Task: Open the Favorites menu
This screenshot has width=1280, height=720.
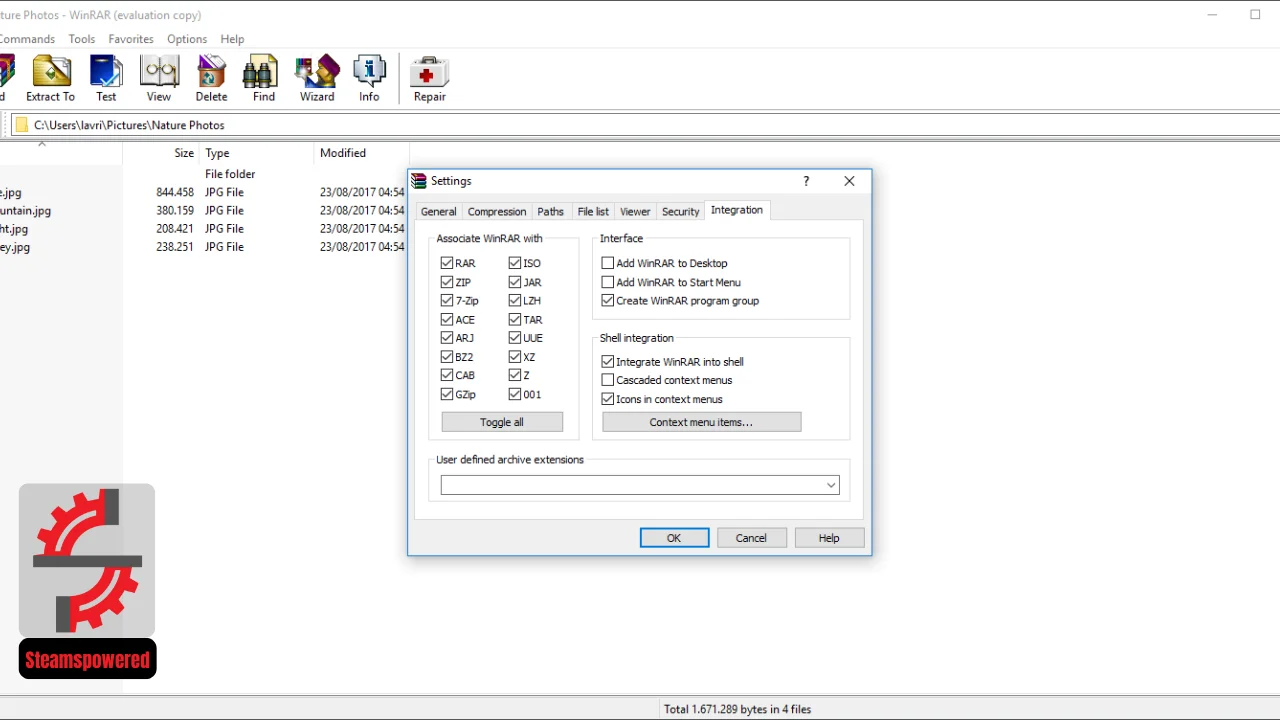Action: click(x=131, y=39)
